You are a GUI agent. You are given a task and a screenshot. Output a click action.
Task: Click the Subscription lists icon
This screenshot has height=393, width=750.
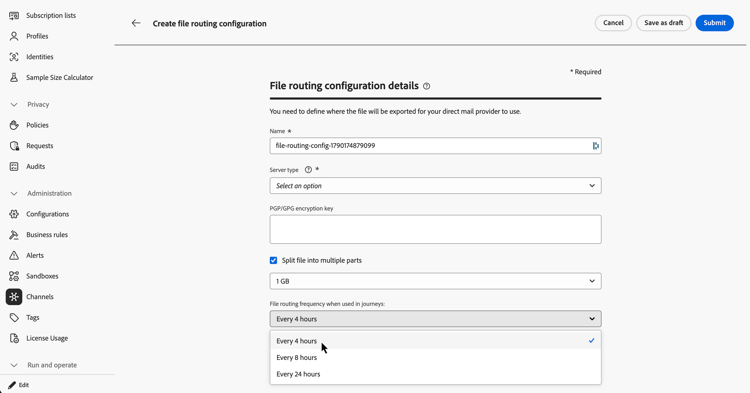(14, 16)
